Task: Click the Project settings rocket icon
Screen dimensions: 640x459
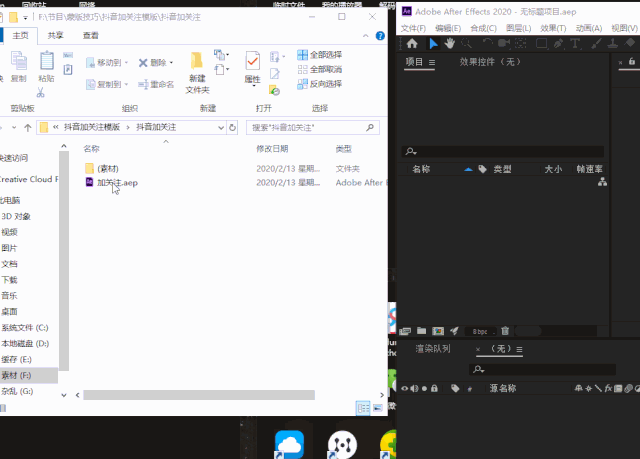Action: (454, 331)
